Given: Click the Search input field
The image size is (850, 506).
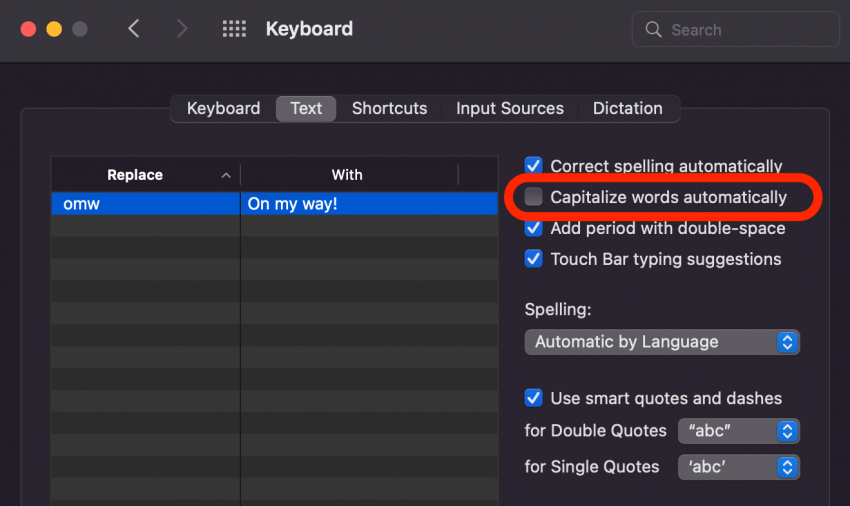Looking at the screenshot, I should pyautogui.click(x=736, y=29).
